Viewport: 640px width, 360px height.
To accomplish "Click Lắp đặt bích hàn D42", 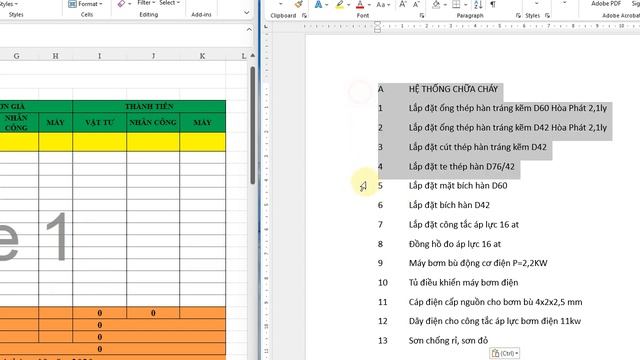I will click(x=449, y=205).
